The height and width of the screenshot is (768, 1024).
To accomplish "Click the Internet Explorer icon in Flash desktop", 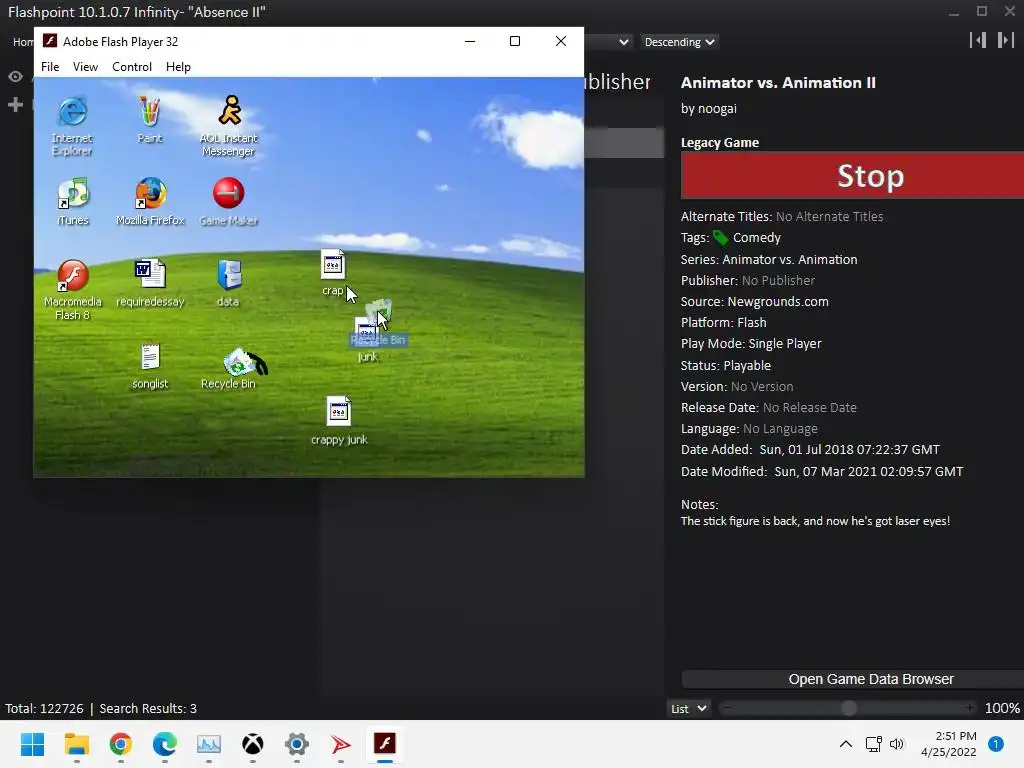I will click(x=72, y=112).
